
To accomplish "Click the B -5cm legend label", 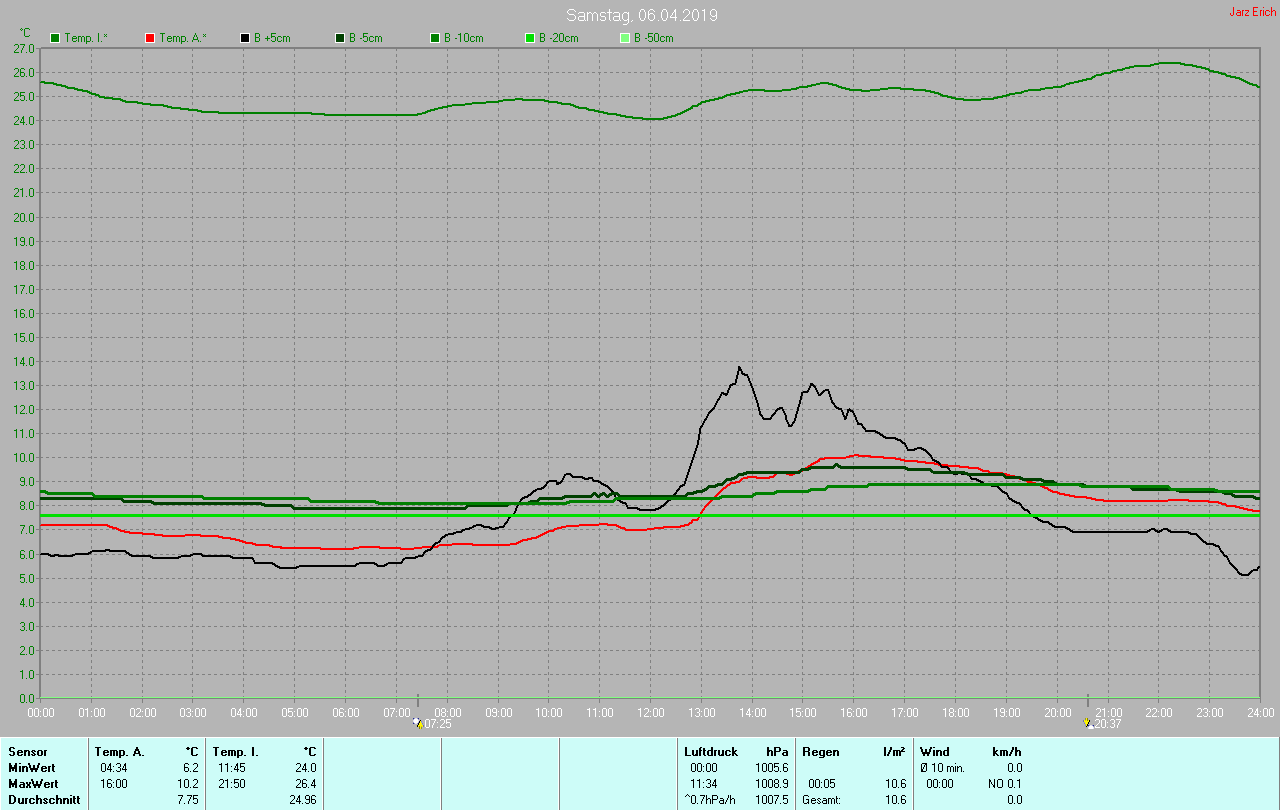I will (365, 38).
